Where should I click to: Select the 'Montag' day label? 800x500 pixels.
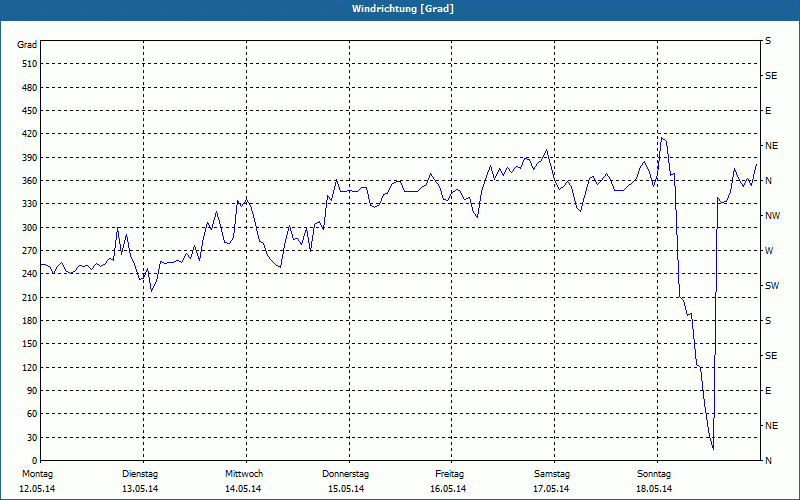coord(37,473)
